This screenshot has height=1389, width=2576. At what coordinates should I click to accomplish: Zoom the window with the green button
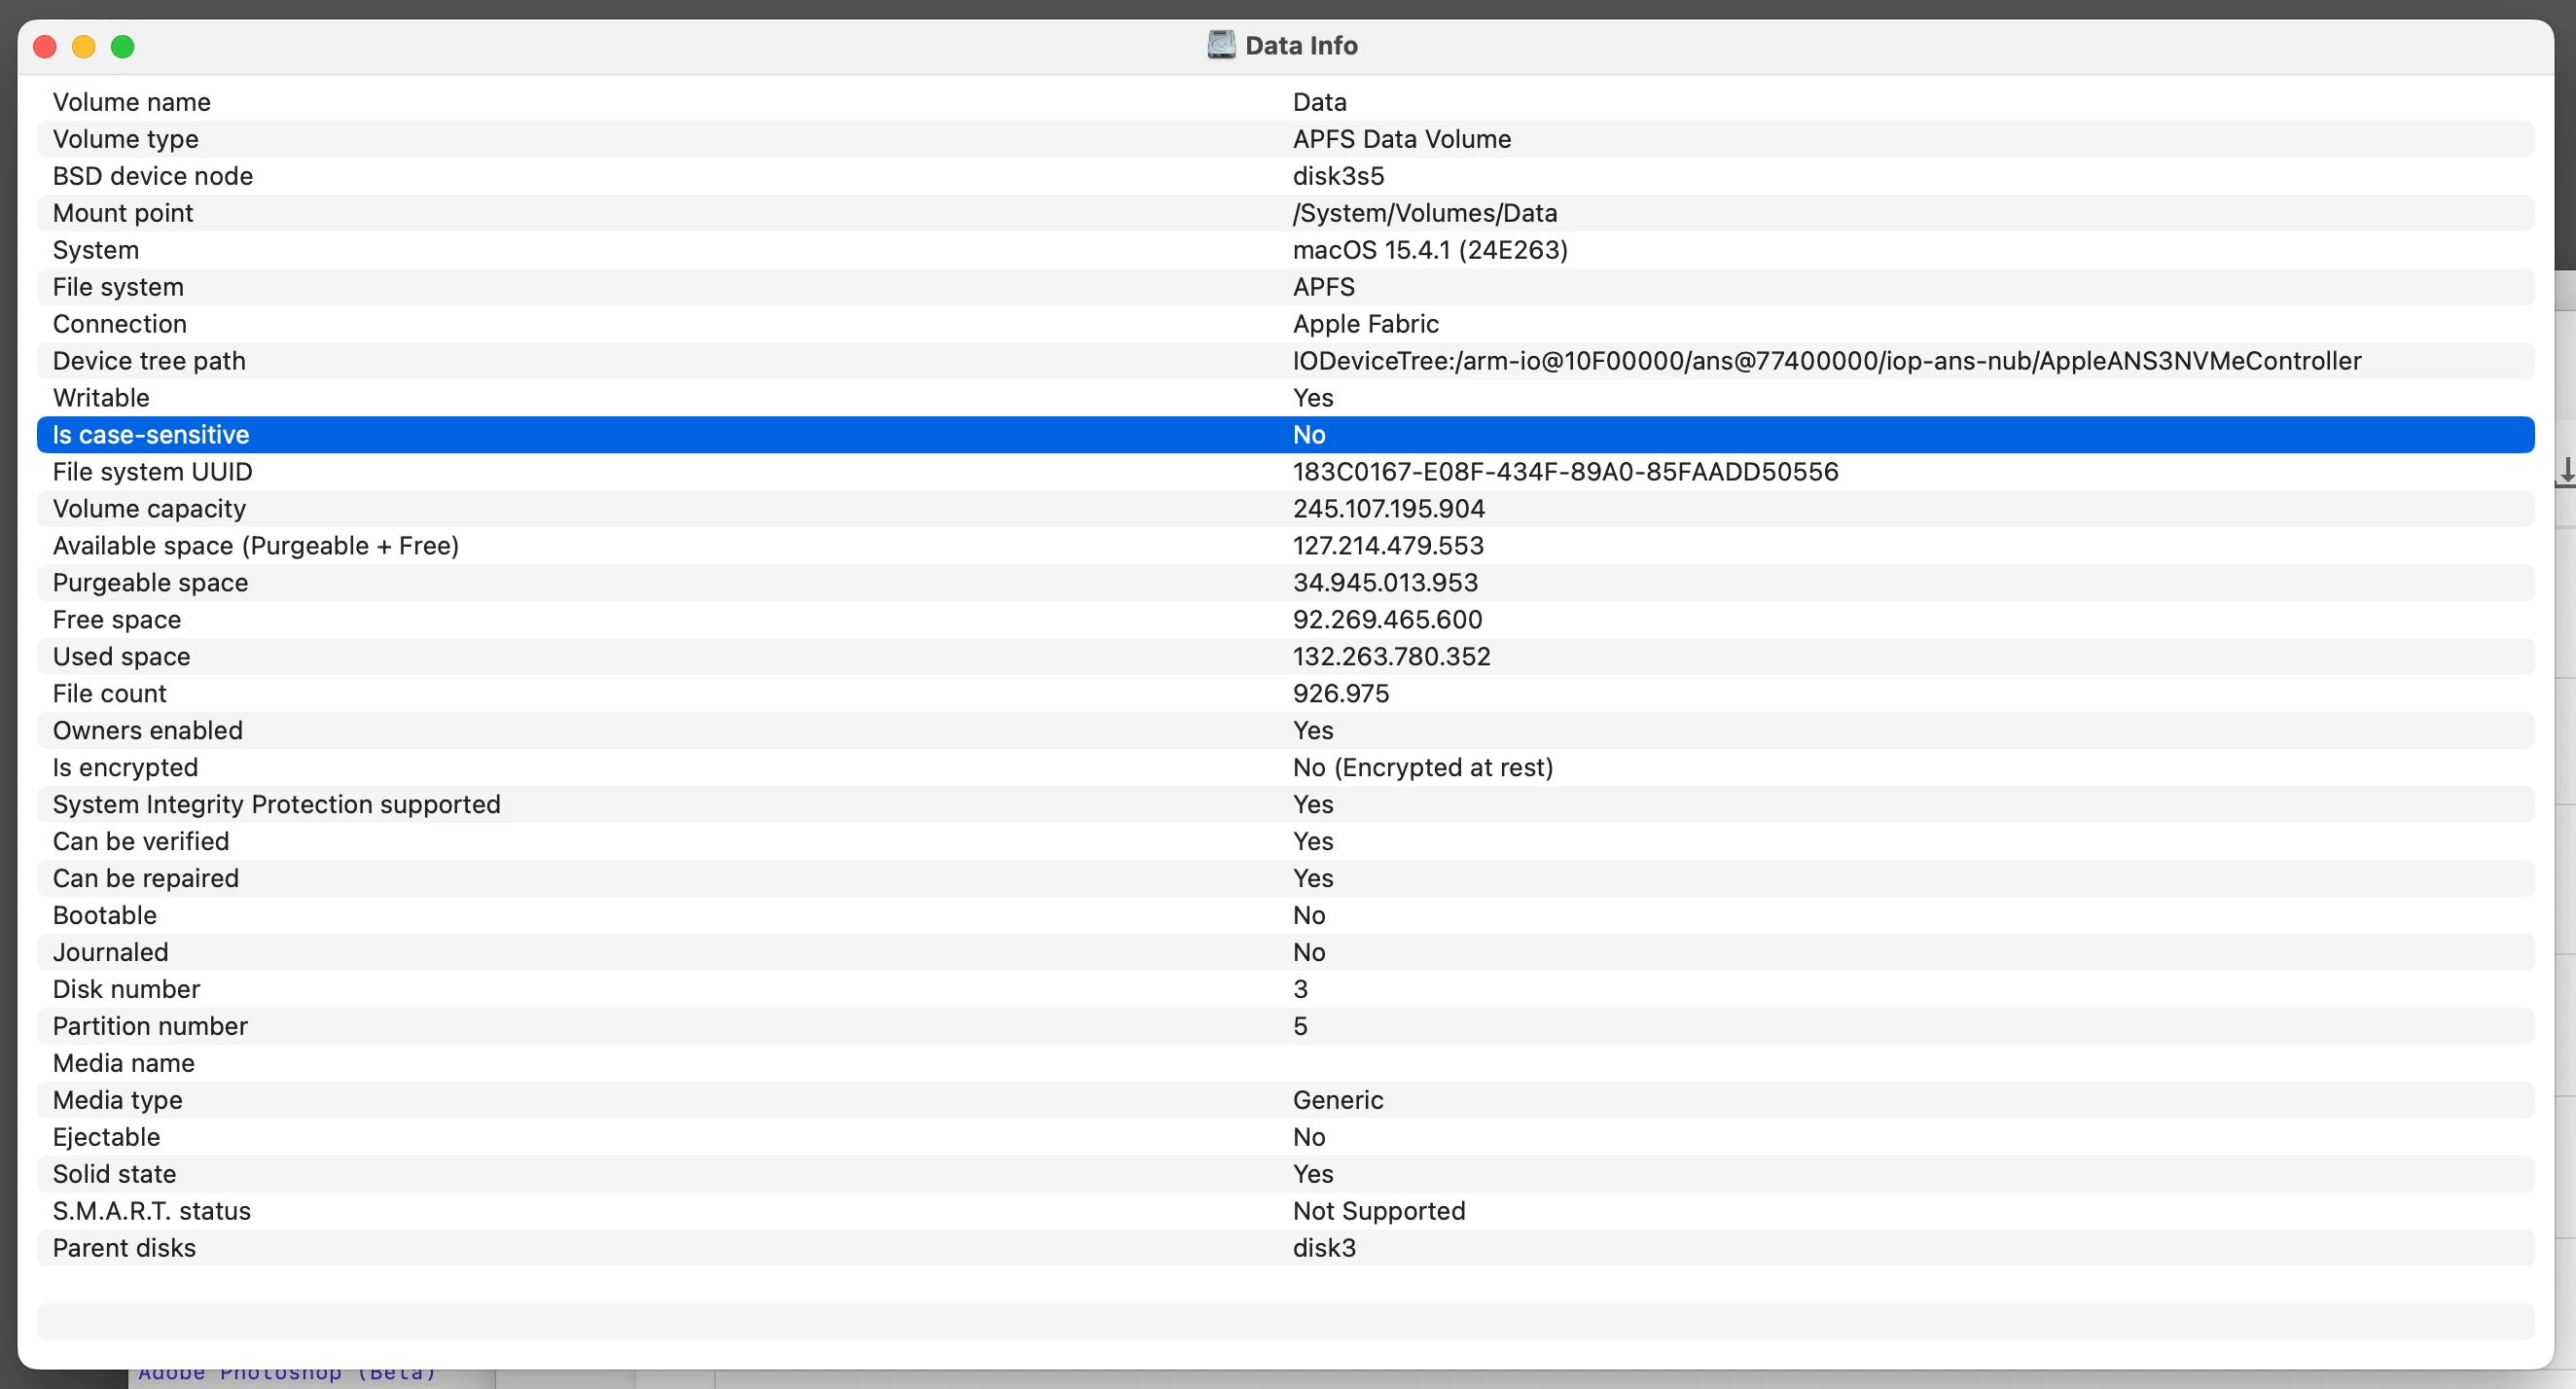click(x=123, y=46)
